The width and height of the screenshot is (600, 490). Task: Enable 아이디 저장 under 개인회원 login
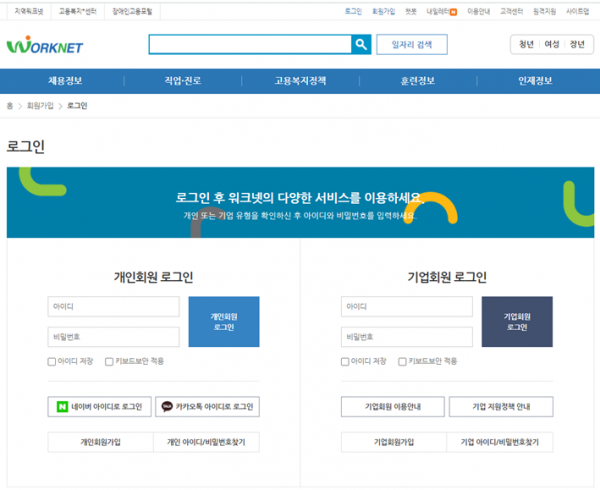click(52, 362)
